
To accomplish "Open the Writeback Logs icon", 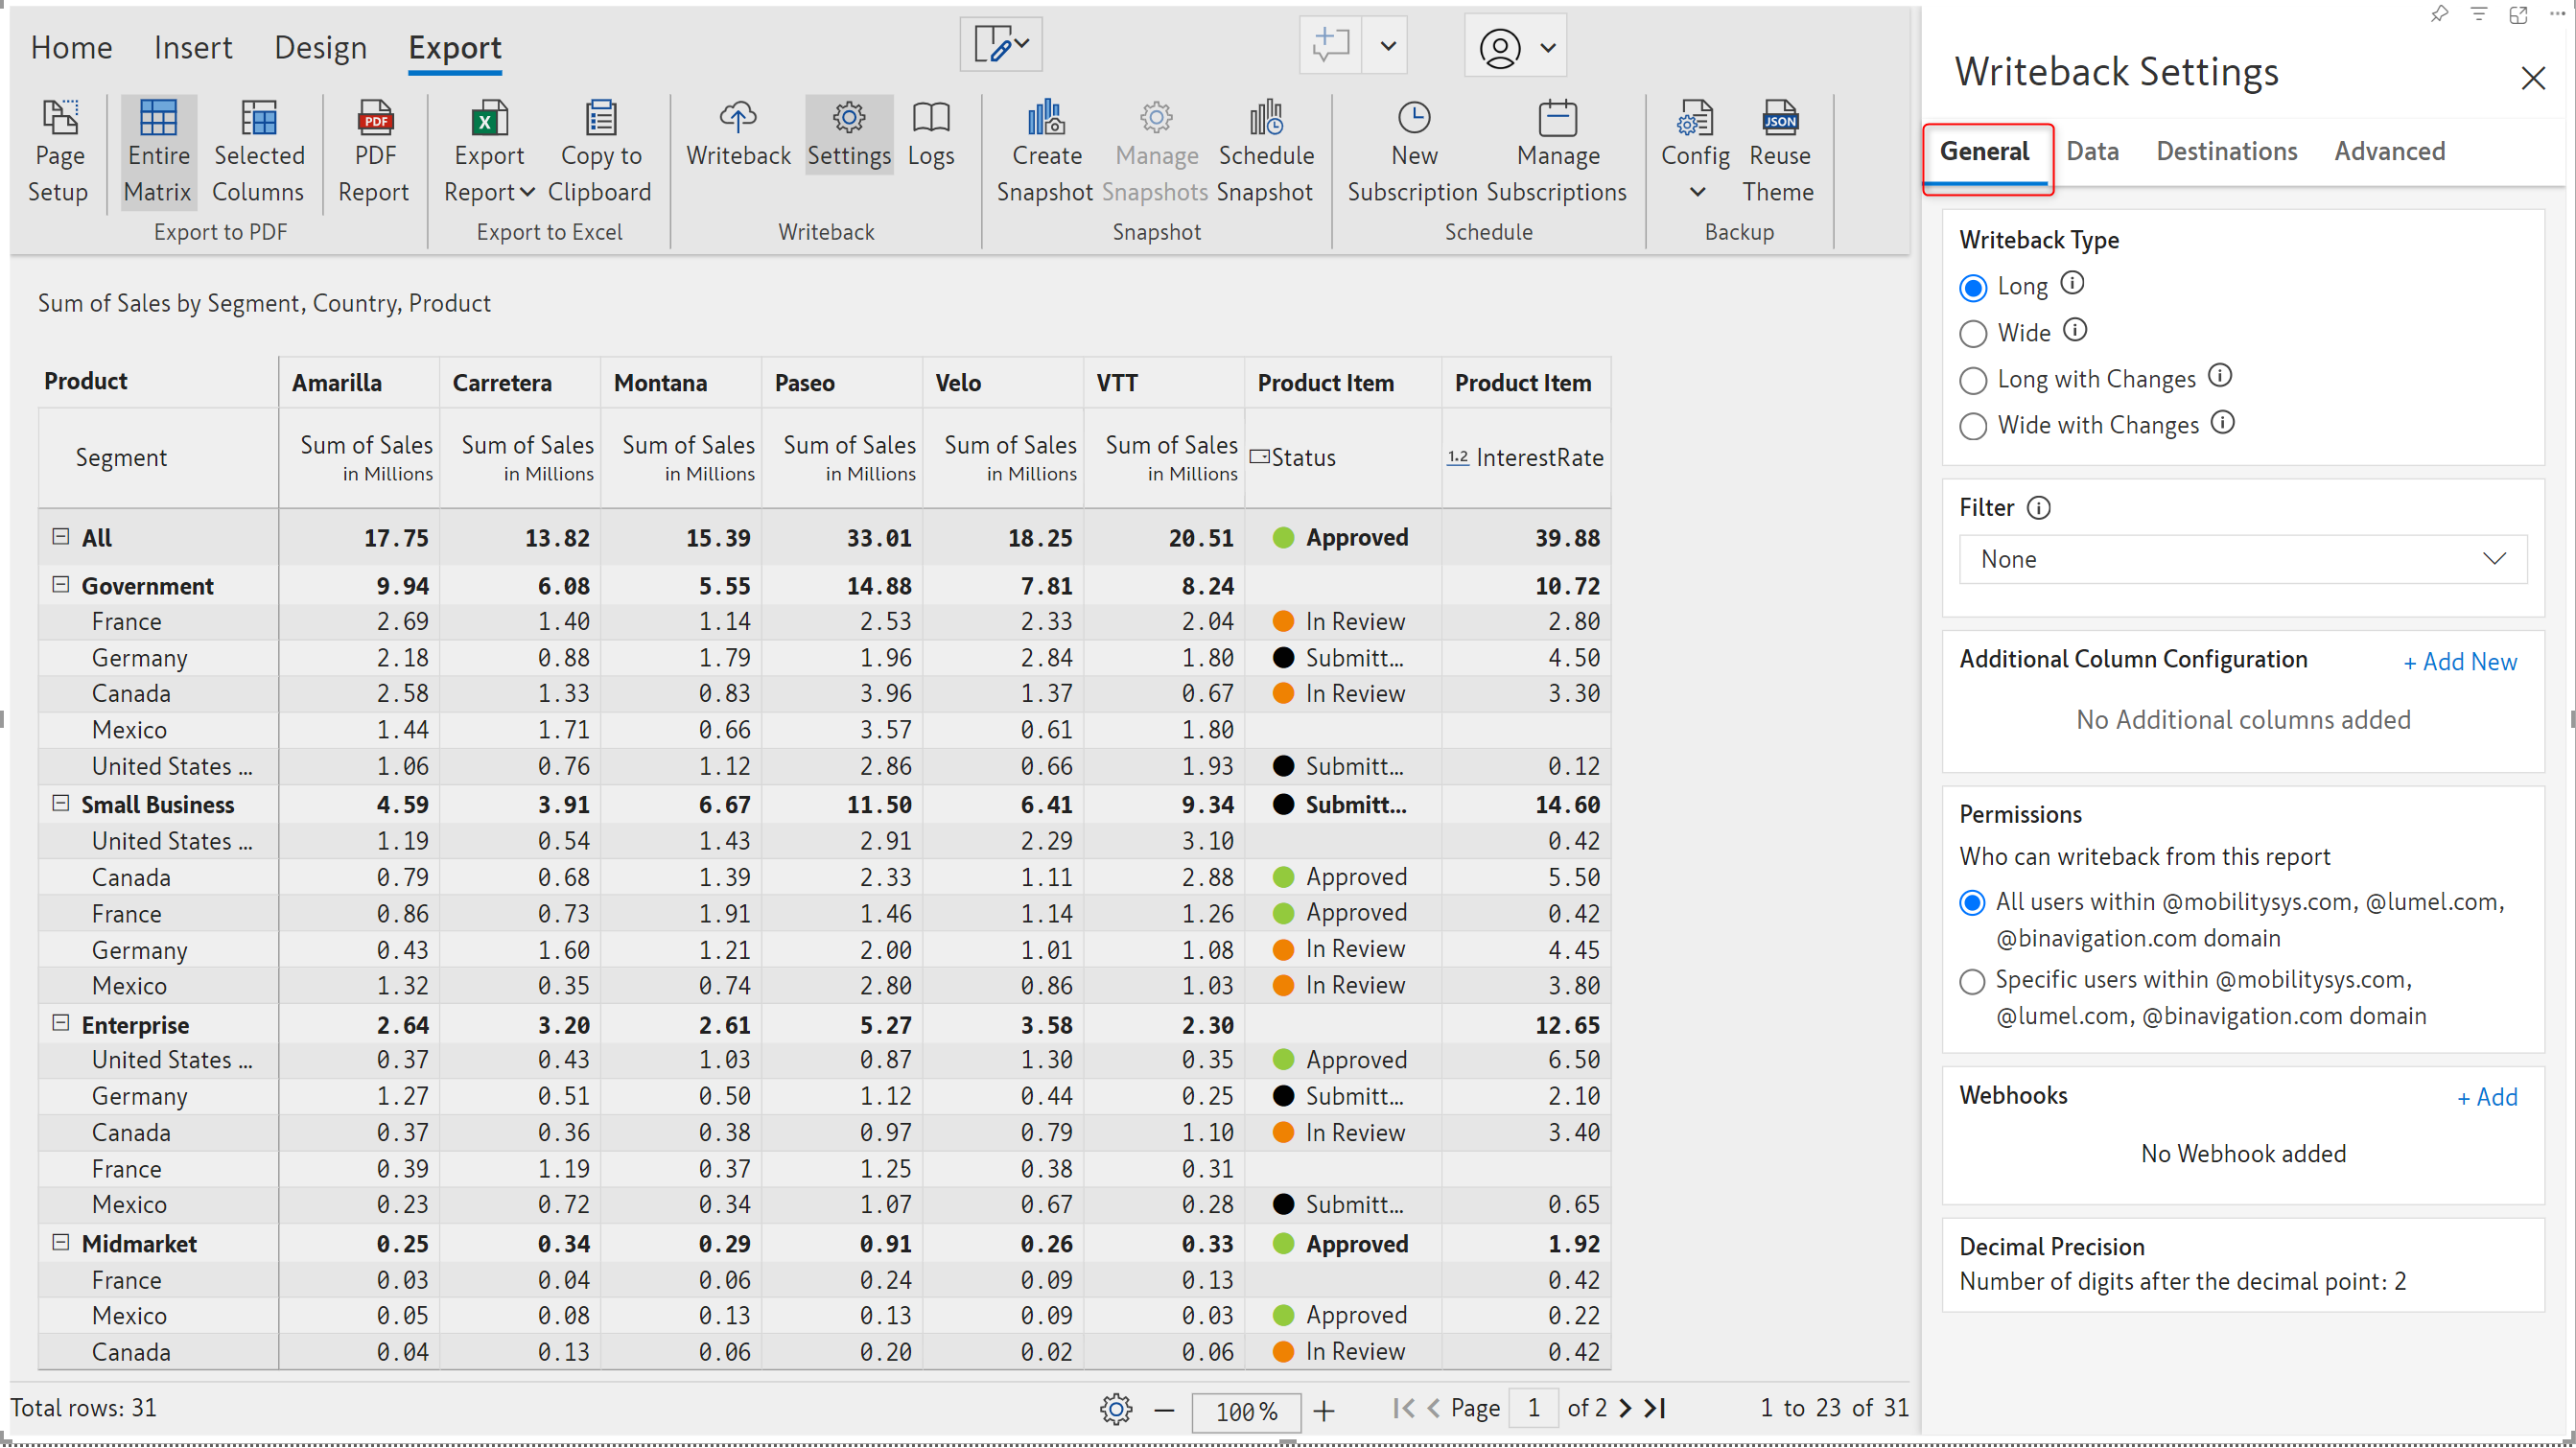I will pos(930,119).
